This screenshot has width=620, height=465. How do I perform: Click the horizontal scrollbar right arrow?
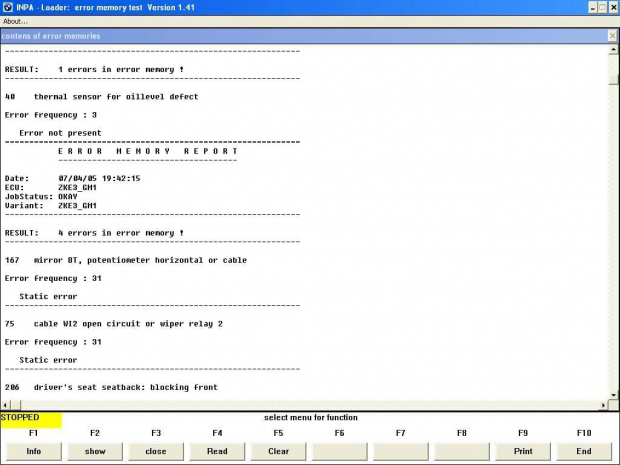click(602, 405)
